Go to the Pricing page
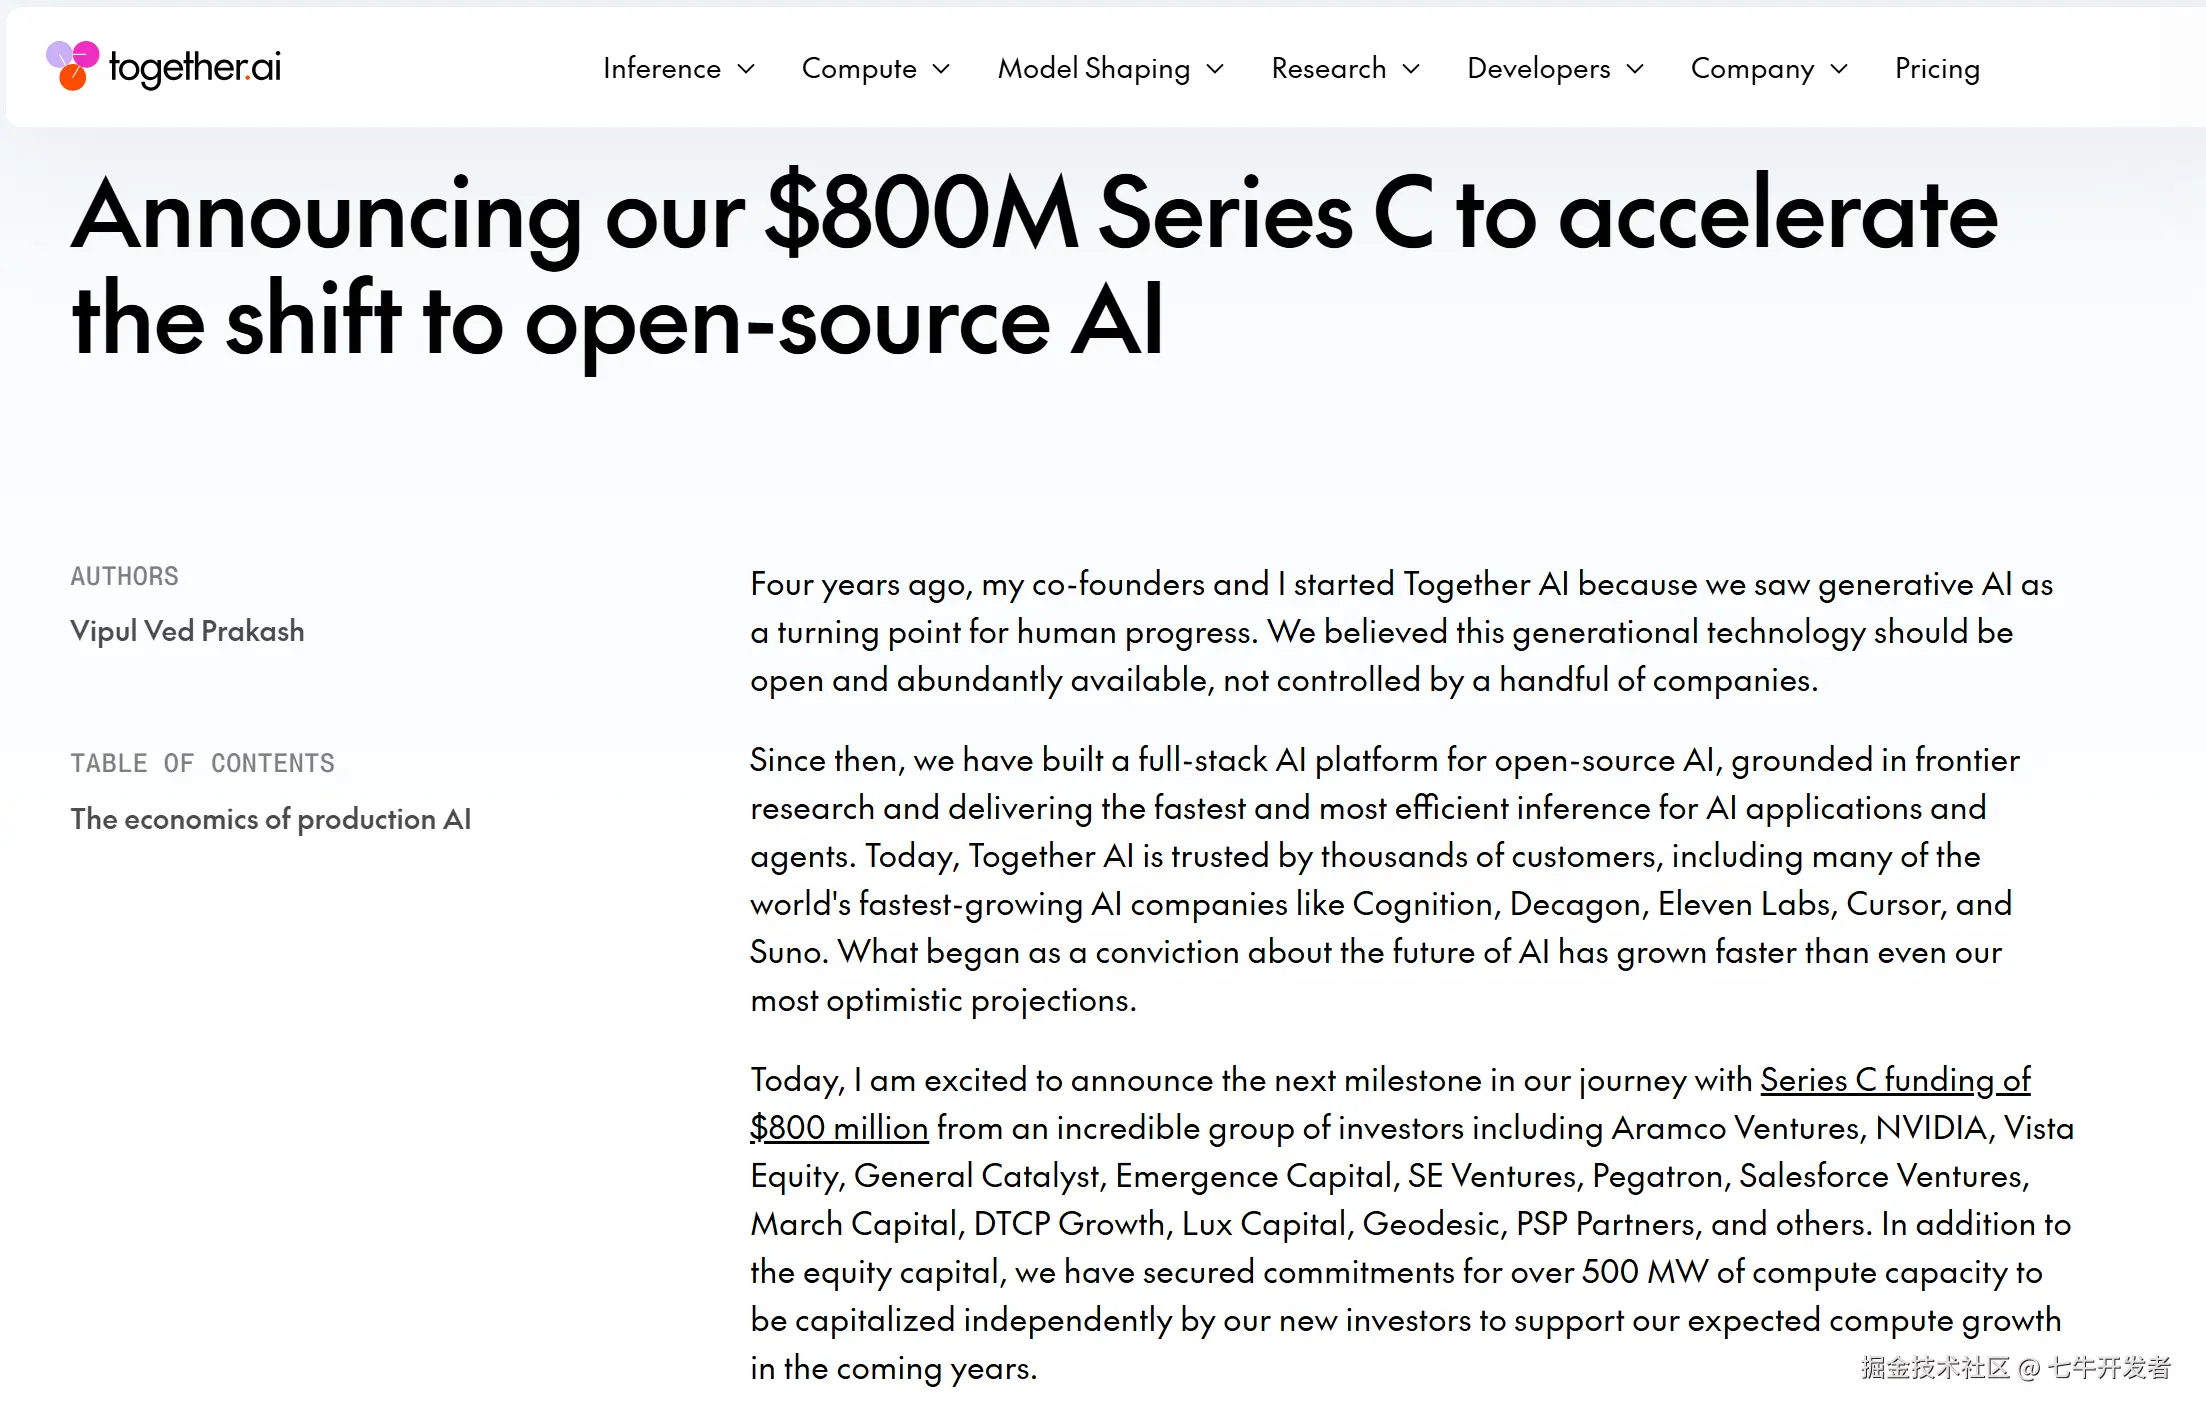Screen dimensions: 2206x1416 pos(1937,68)
